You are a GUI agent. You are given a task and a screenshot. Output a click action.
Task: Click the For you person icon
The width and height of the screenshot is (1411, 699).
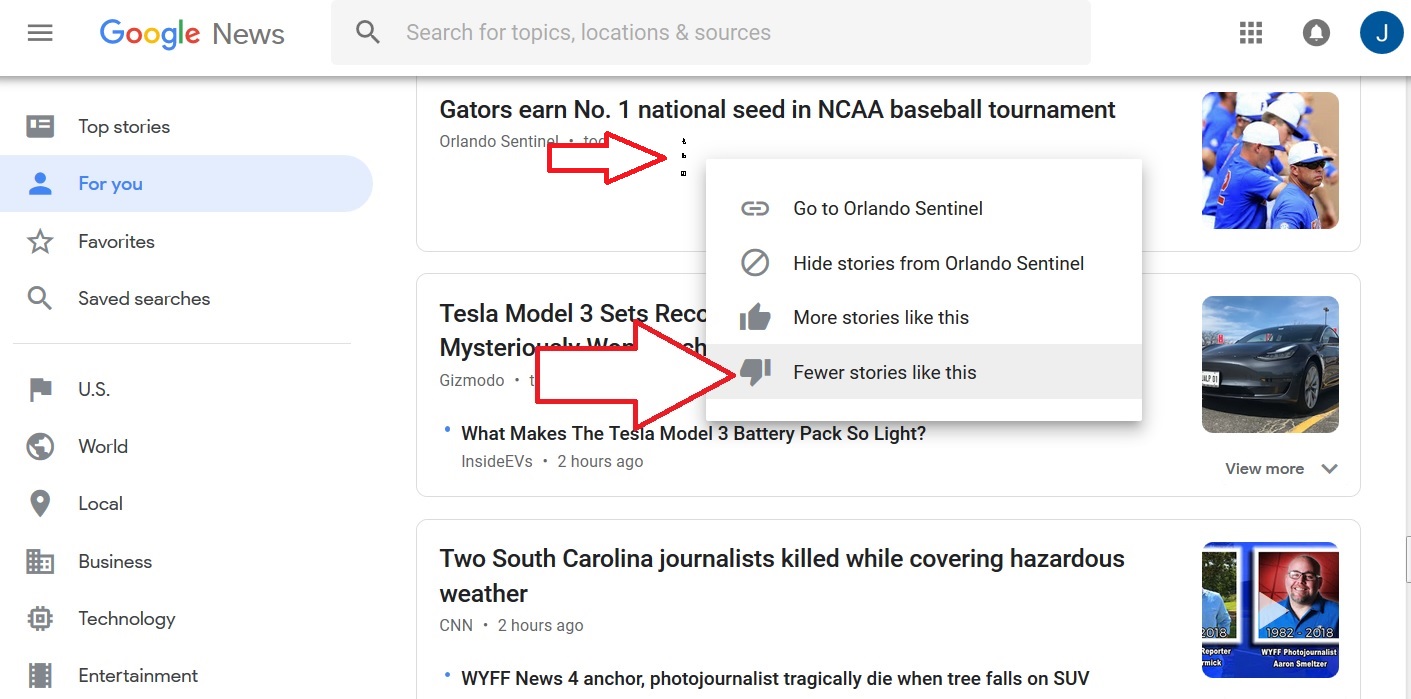point(40,183)
